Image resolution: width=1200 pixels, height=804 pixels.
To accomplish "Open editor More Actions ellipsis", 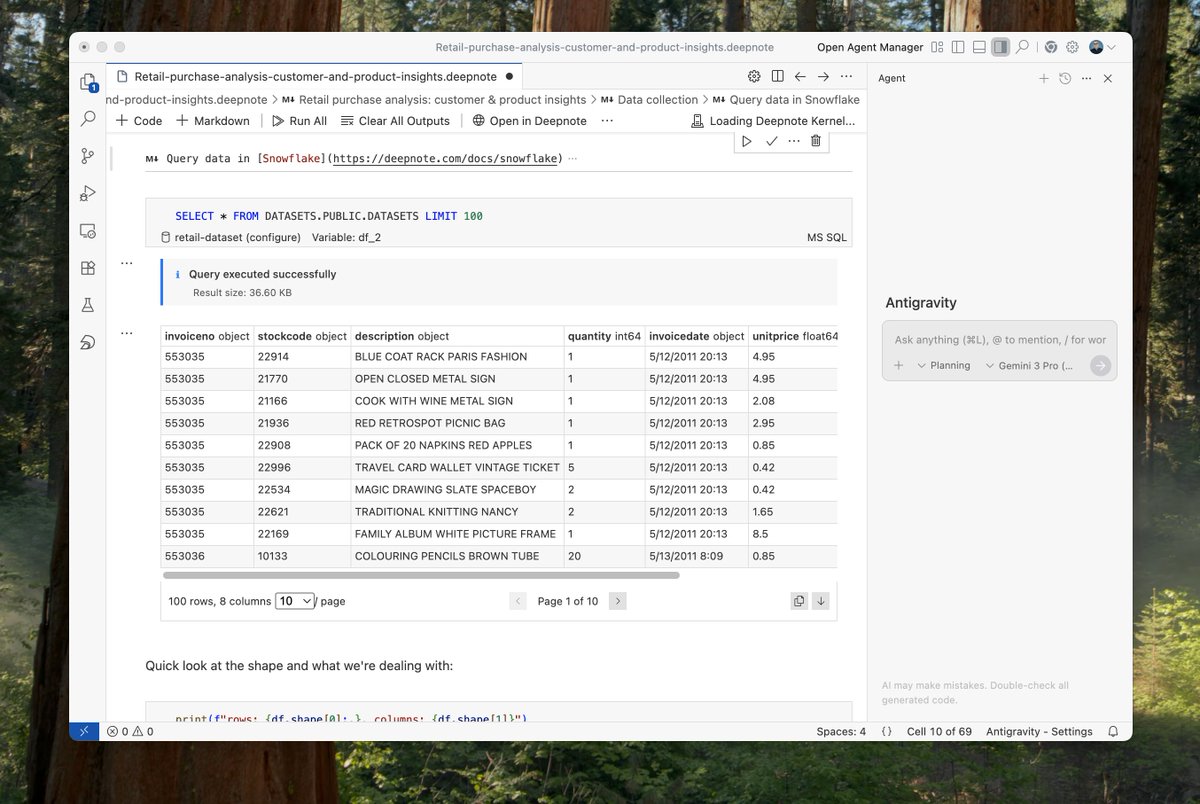I will point(846,76).
